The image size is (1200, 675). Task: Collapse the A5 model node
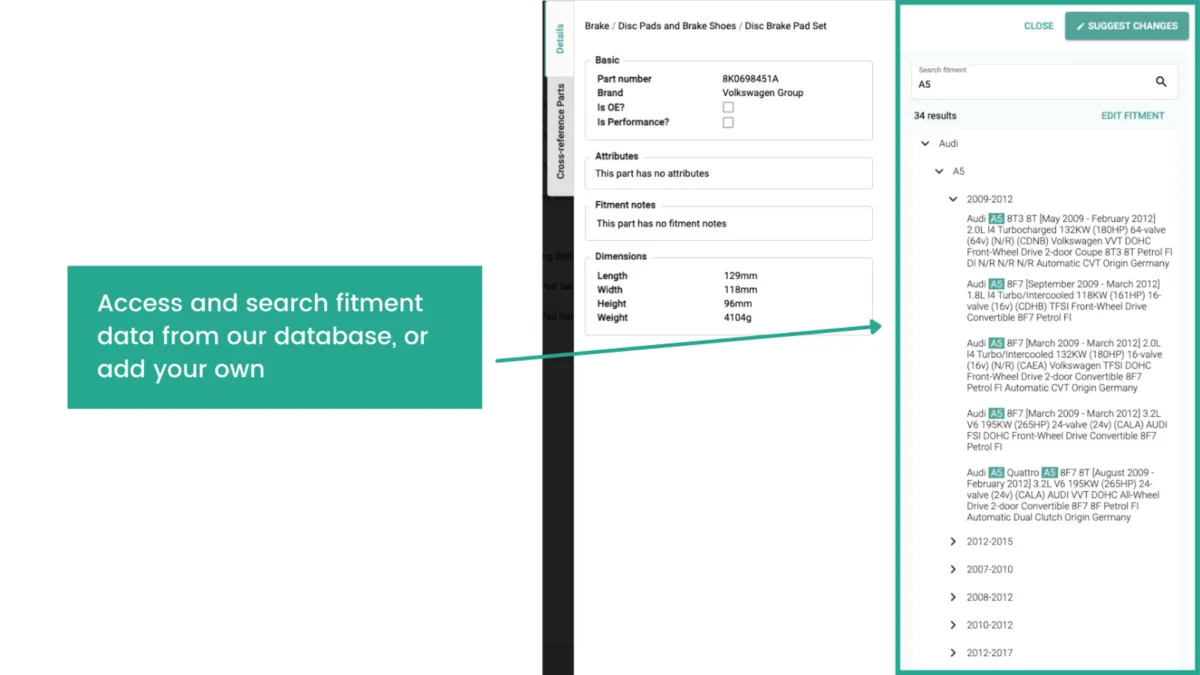click(x=939, y=172)
